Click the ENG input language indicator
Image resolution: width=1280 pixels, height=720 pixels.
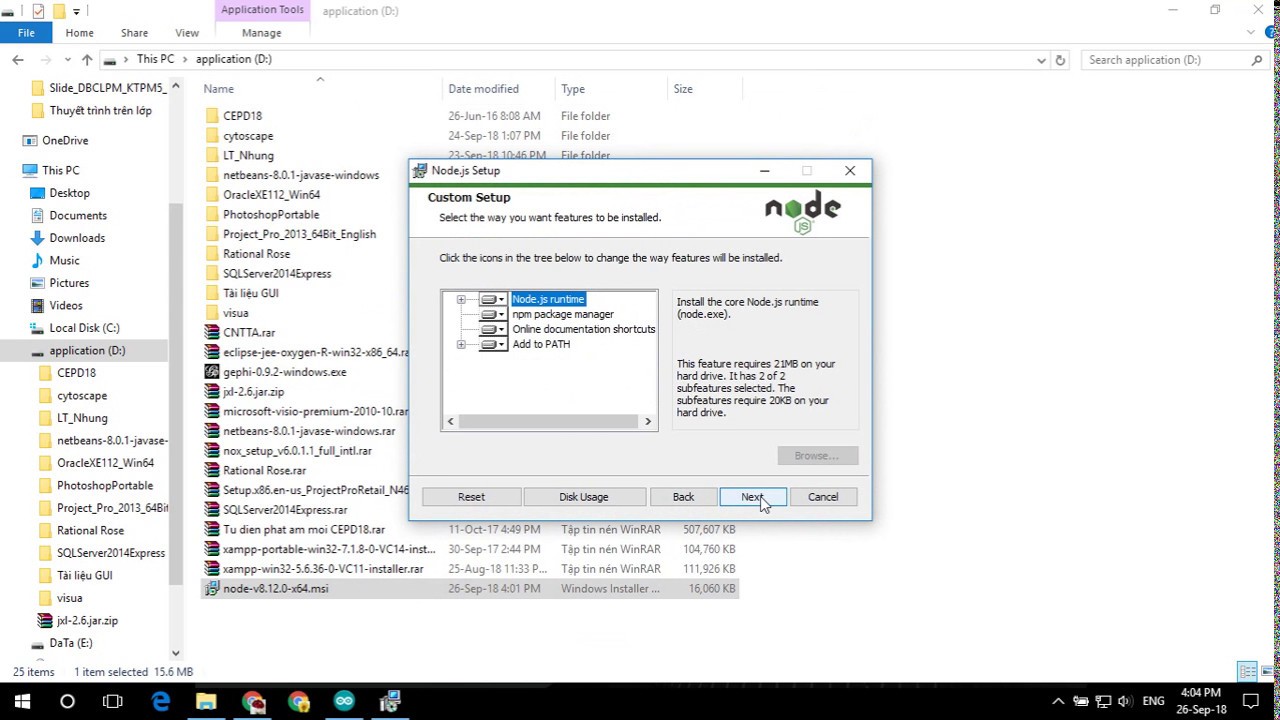click(x=1153, y=701)
